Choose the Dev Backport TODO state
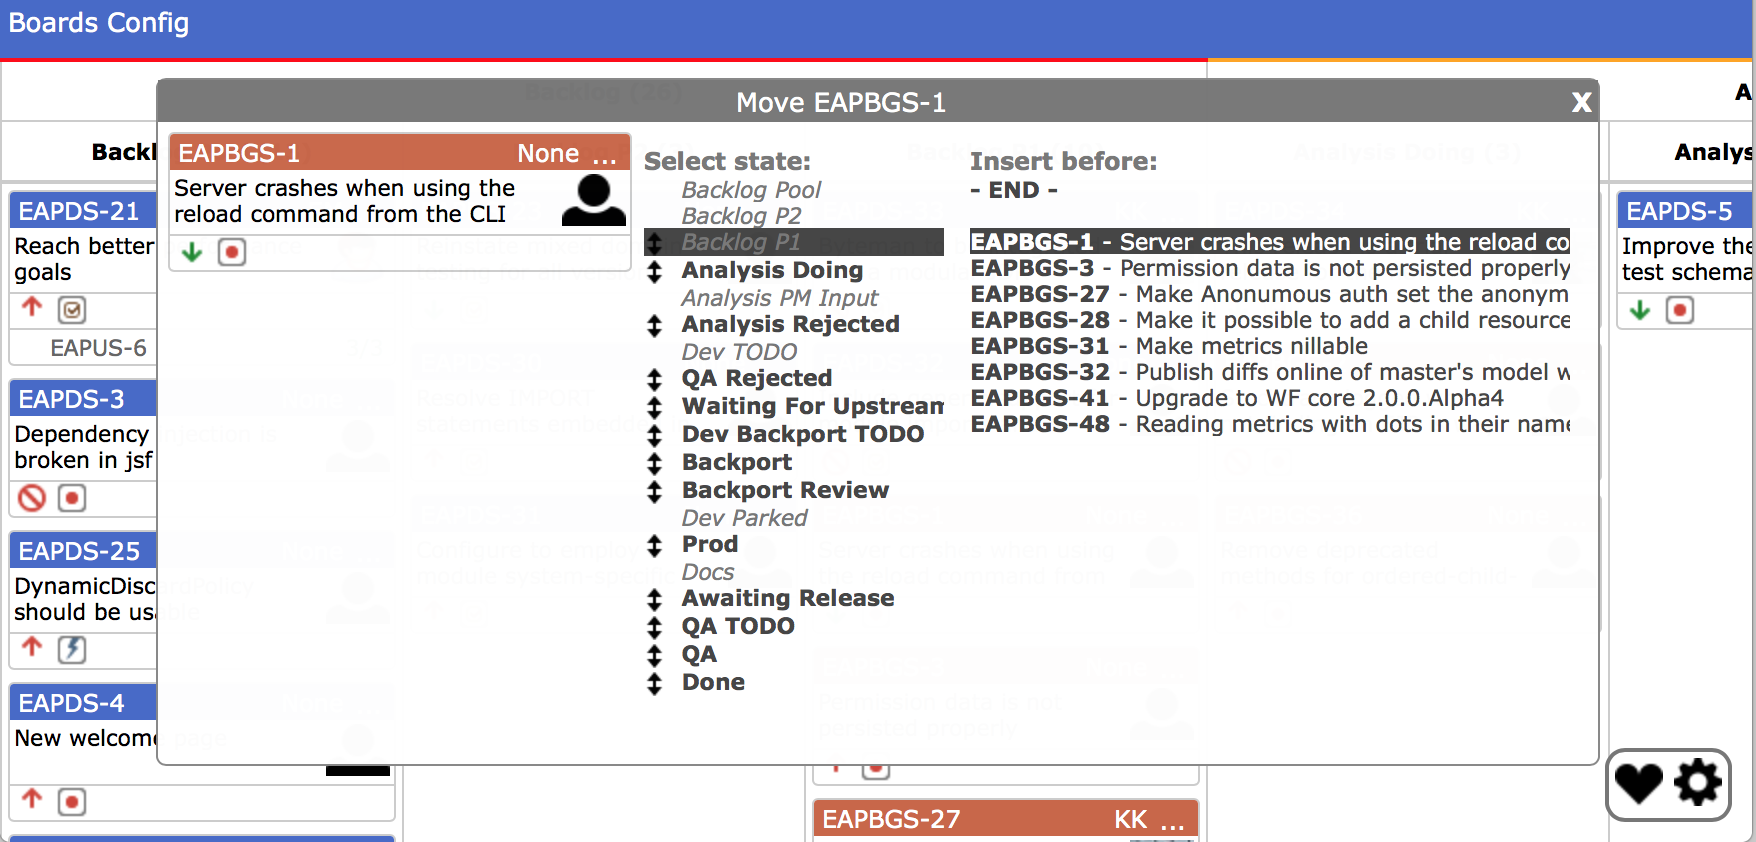 click(x=802, y=434)
